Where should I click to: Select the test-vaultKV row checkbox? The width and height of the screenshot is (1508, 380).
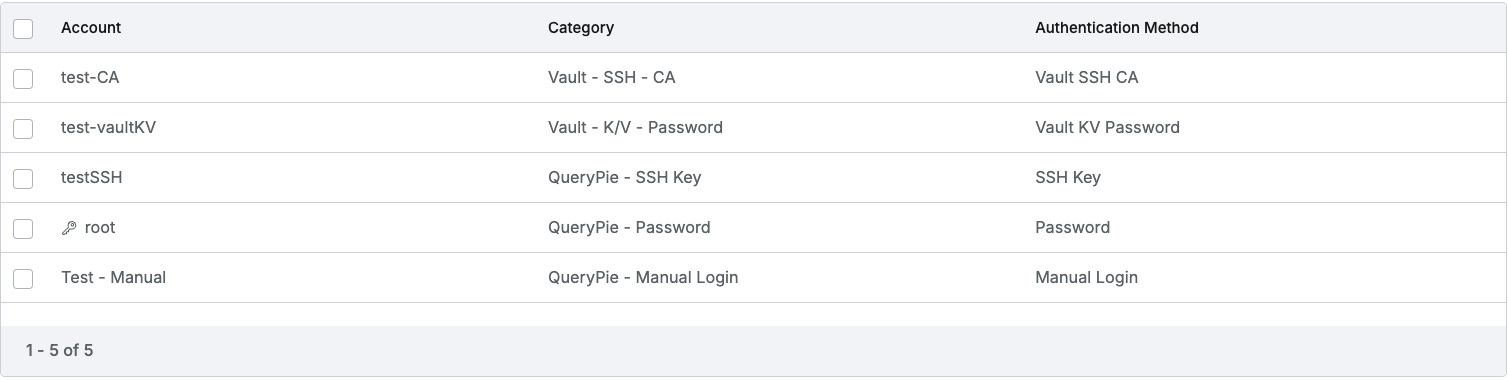tap(23, 128)
